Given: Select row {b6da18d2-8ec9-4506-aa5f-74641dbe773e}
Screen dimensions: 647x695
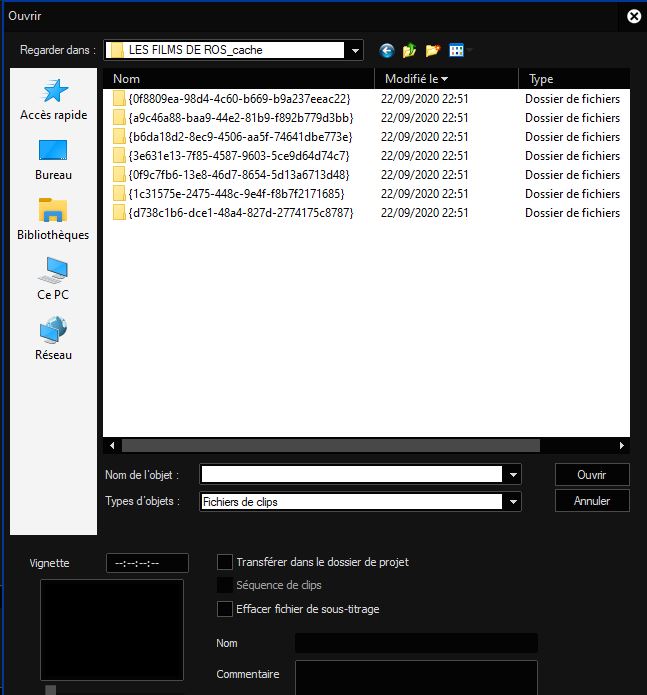Looking at the screenshot, I should (366, 137).
